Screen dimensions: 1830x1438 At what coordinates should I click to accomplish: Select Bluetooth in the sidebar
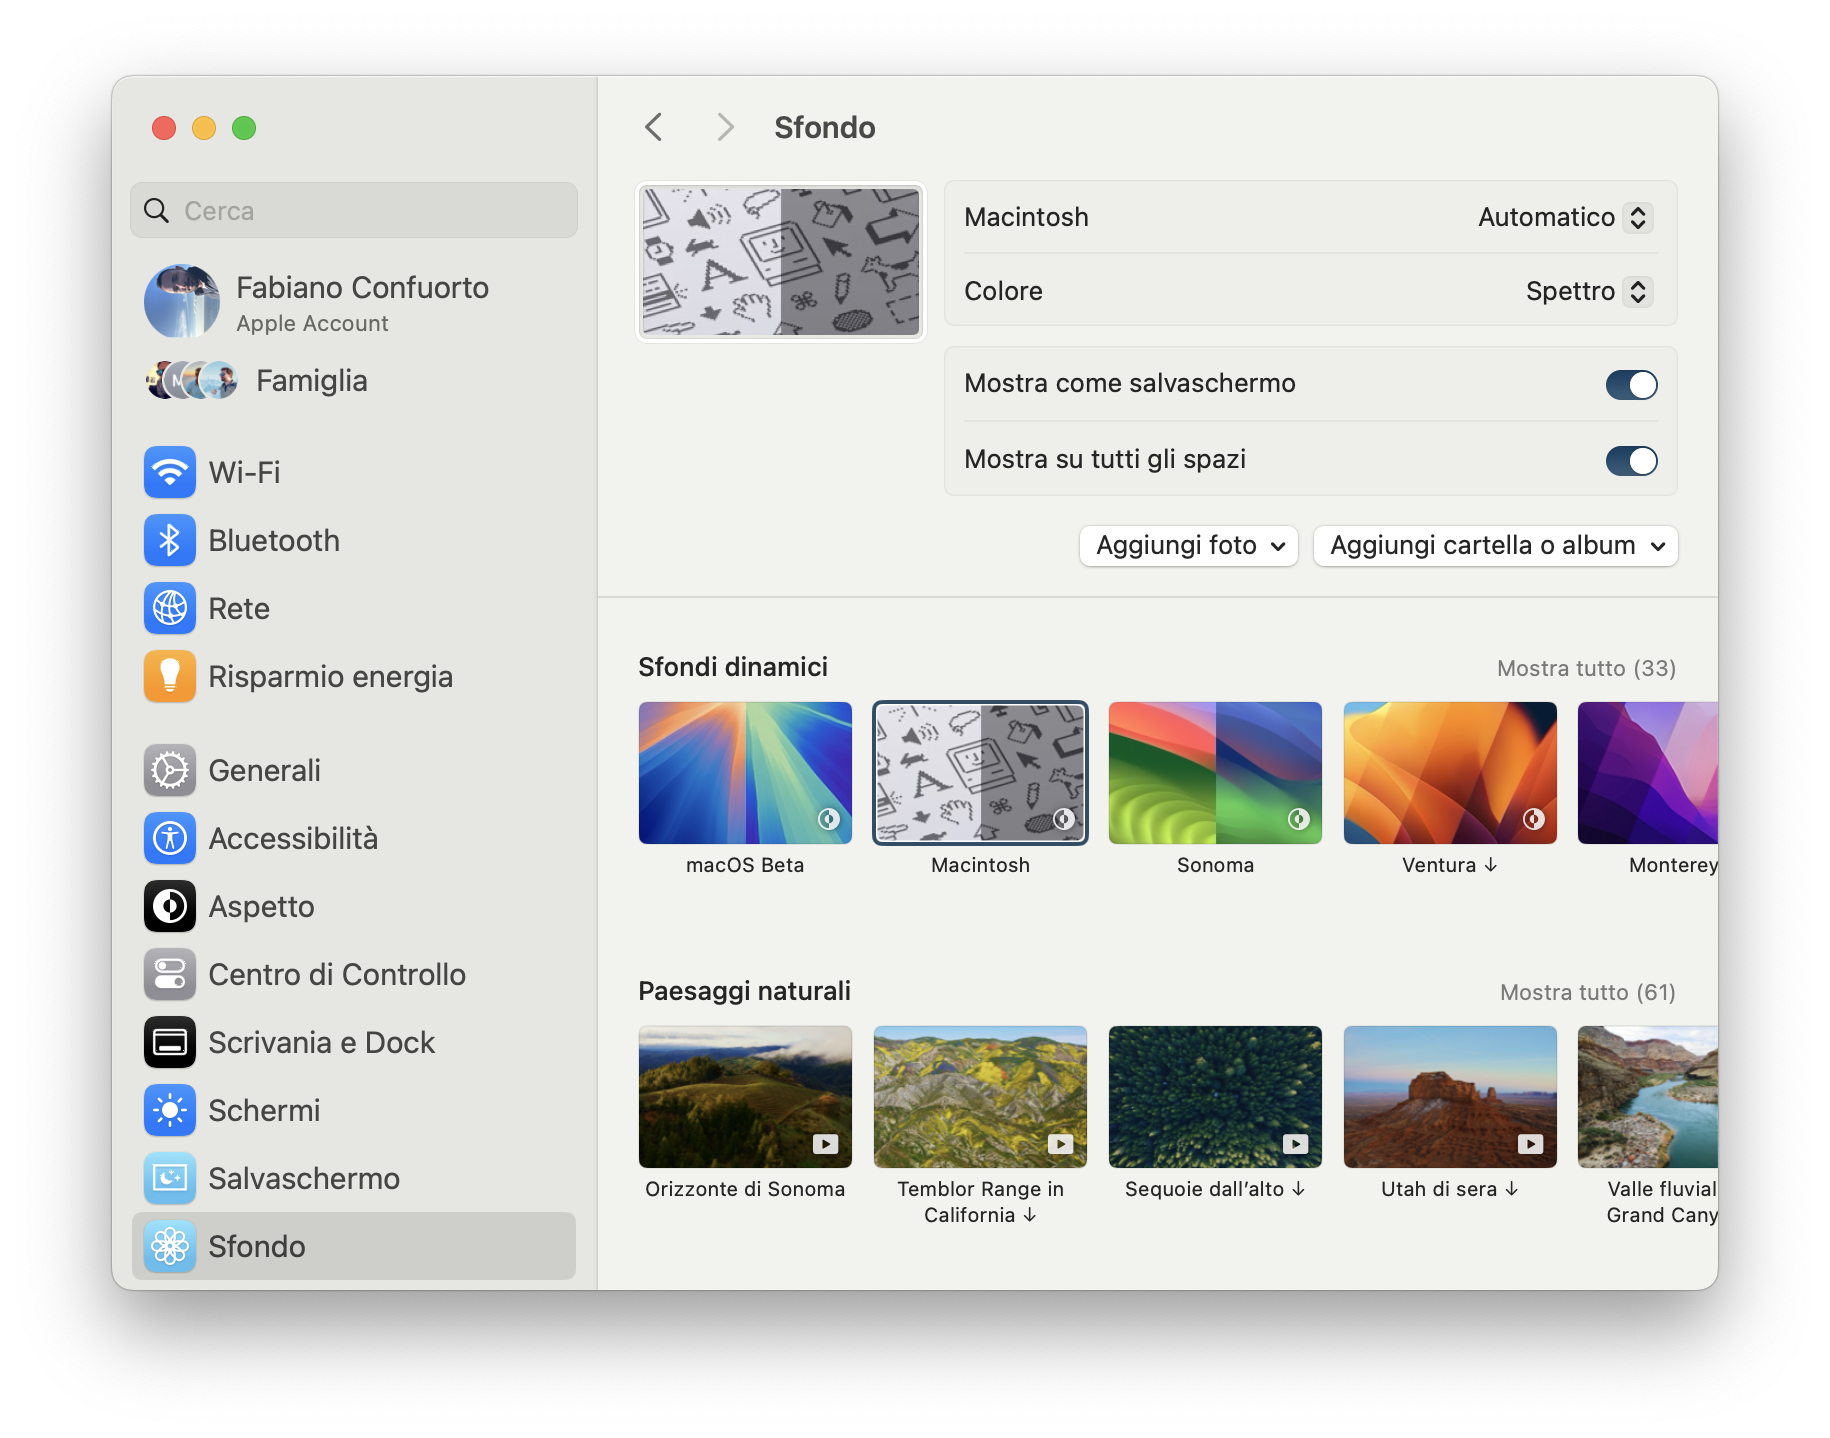pos(354,540)
